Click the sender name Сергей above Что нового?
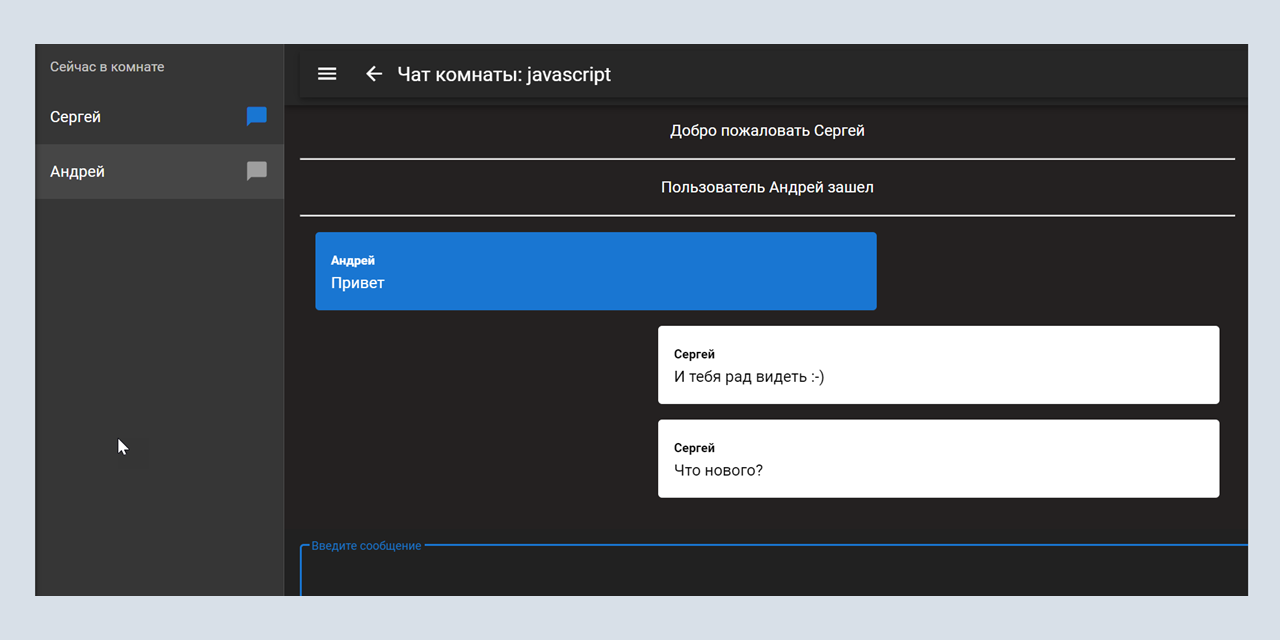 [x=694, y=447]
